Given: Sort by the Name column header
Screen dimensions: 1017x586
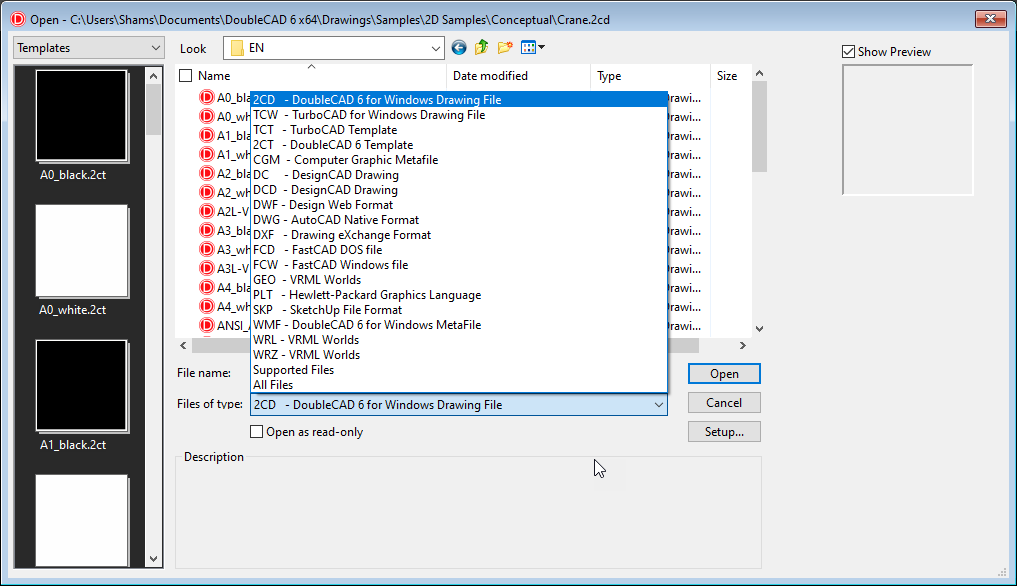Looking at the screenshot, I should 214,76.
